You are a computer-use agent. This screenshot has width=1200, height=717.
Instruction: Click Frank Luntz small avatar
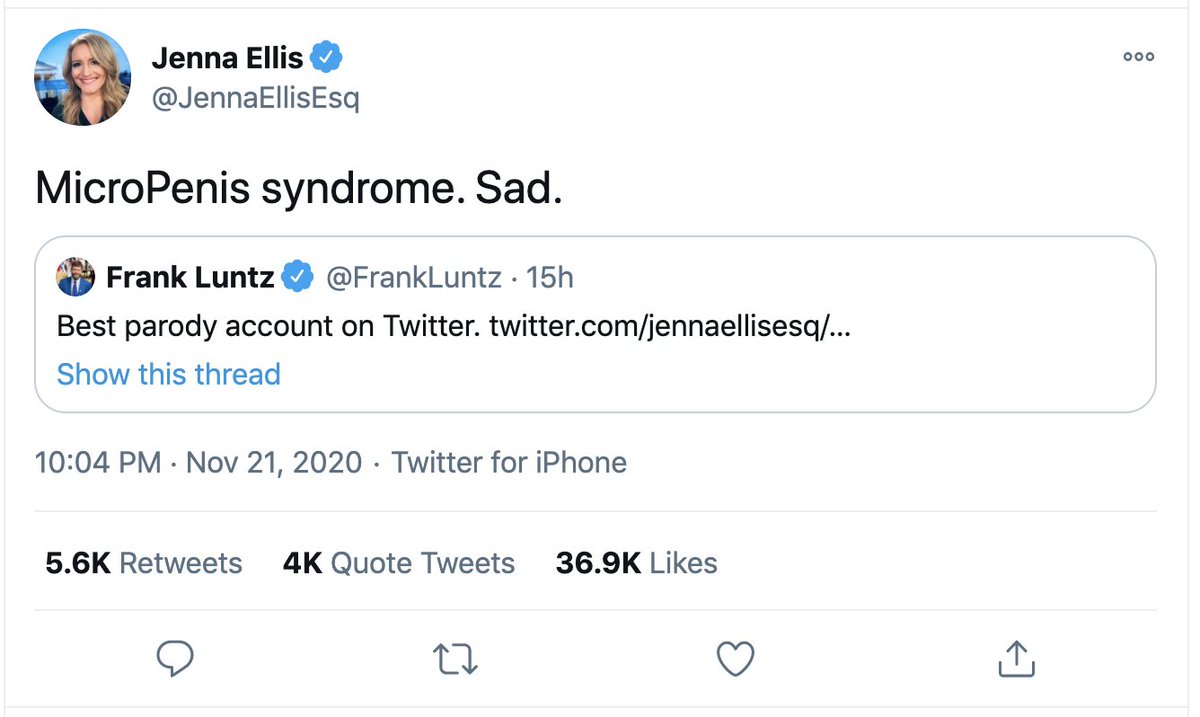point(75,277)
